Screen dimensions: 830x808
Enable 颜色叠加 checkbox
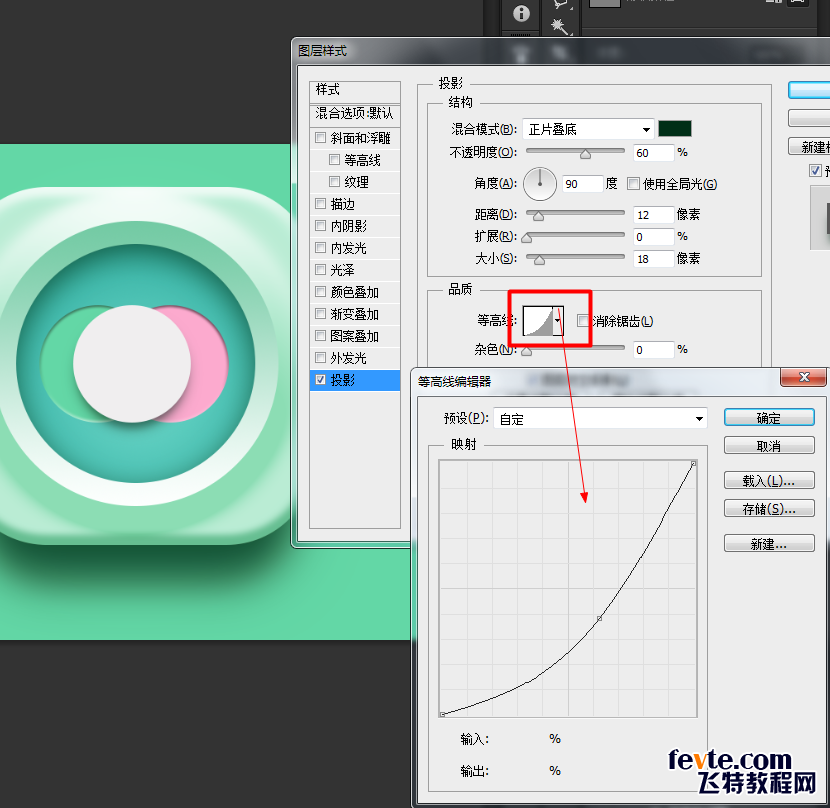320,291
